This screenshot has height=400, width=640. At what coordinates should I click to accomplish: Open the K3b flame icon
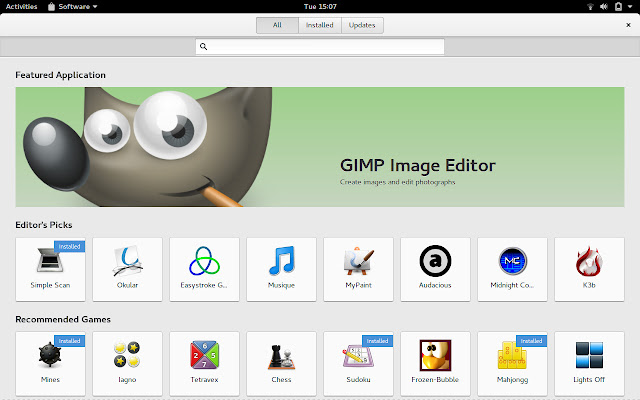(589, 261)
